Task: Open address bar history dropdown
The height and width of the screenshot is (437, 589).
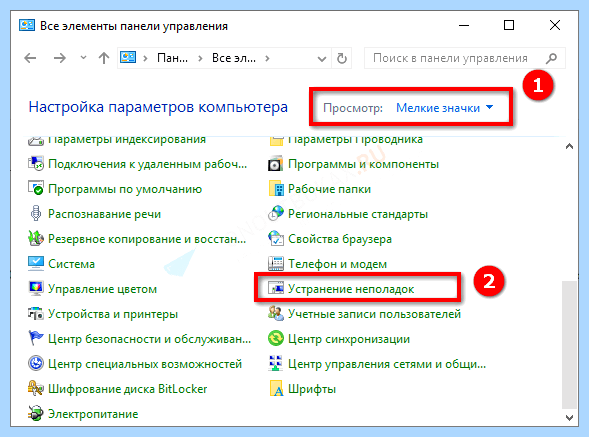Action: [x=322, y=59]
